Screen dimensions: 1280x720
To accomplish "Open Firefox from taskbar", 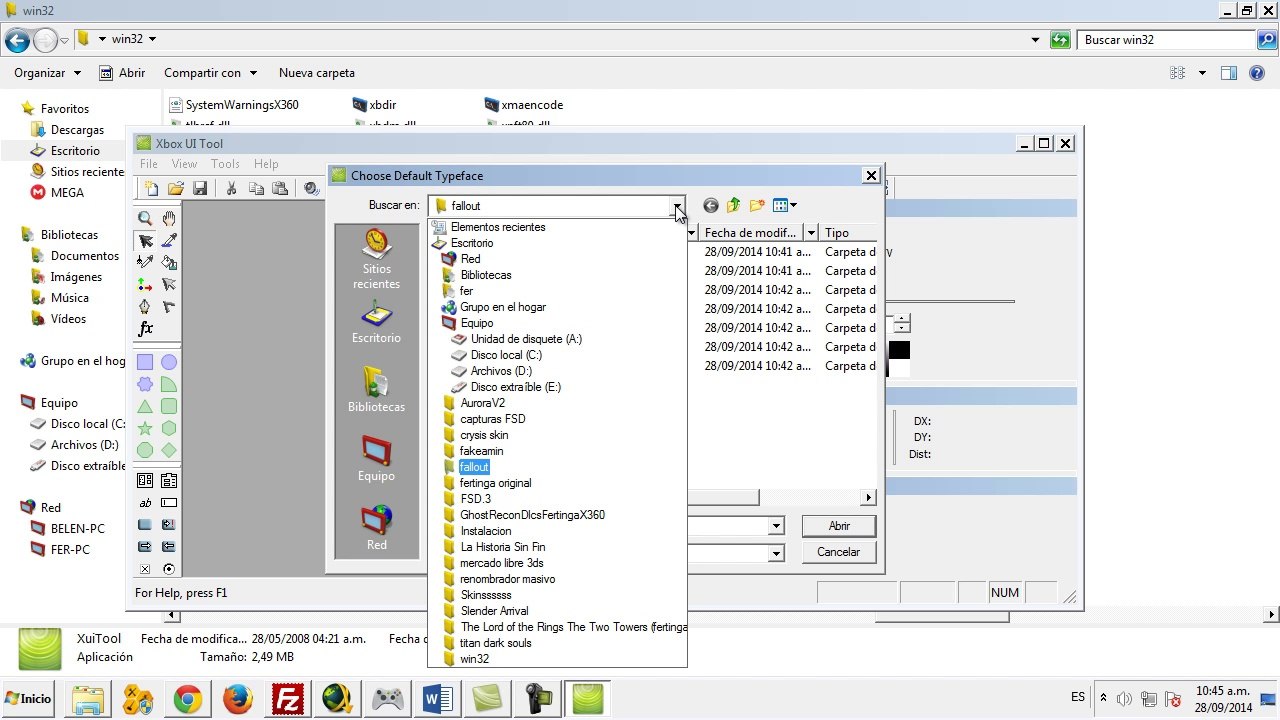I will [238, 699].
